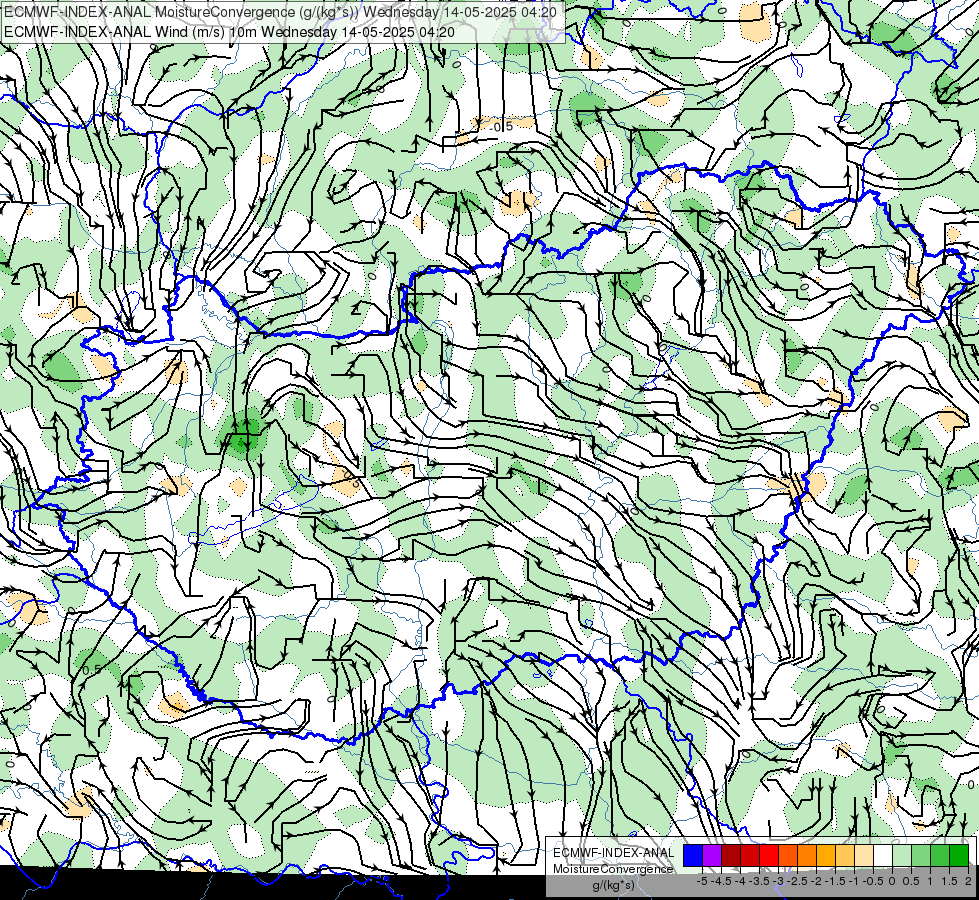This screenshot has height=900, width=979.
Task: Click the ECMWF-INDEX-ANAL label in the legend
Action: click(614, 853)
